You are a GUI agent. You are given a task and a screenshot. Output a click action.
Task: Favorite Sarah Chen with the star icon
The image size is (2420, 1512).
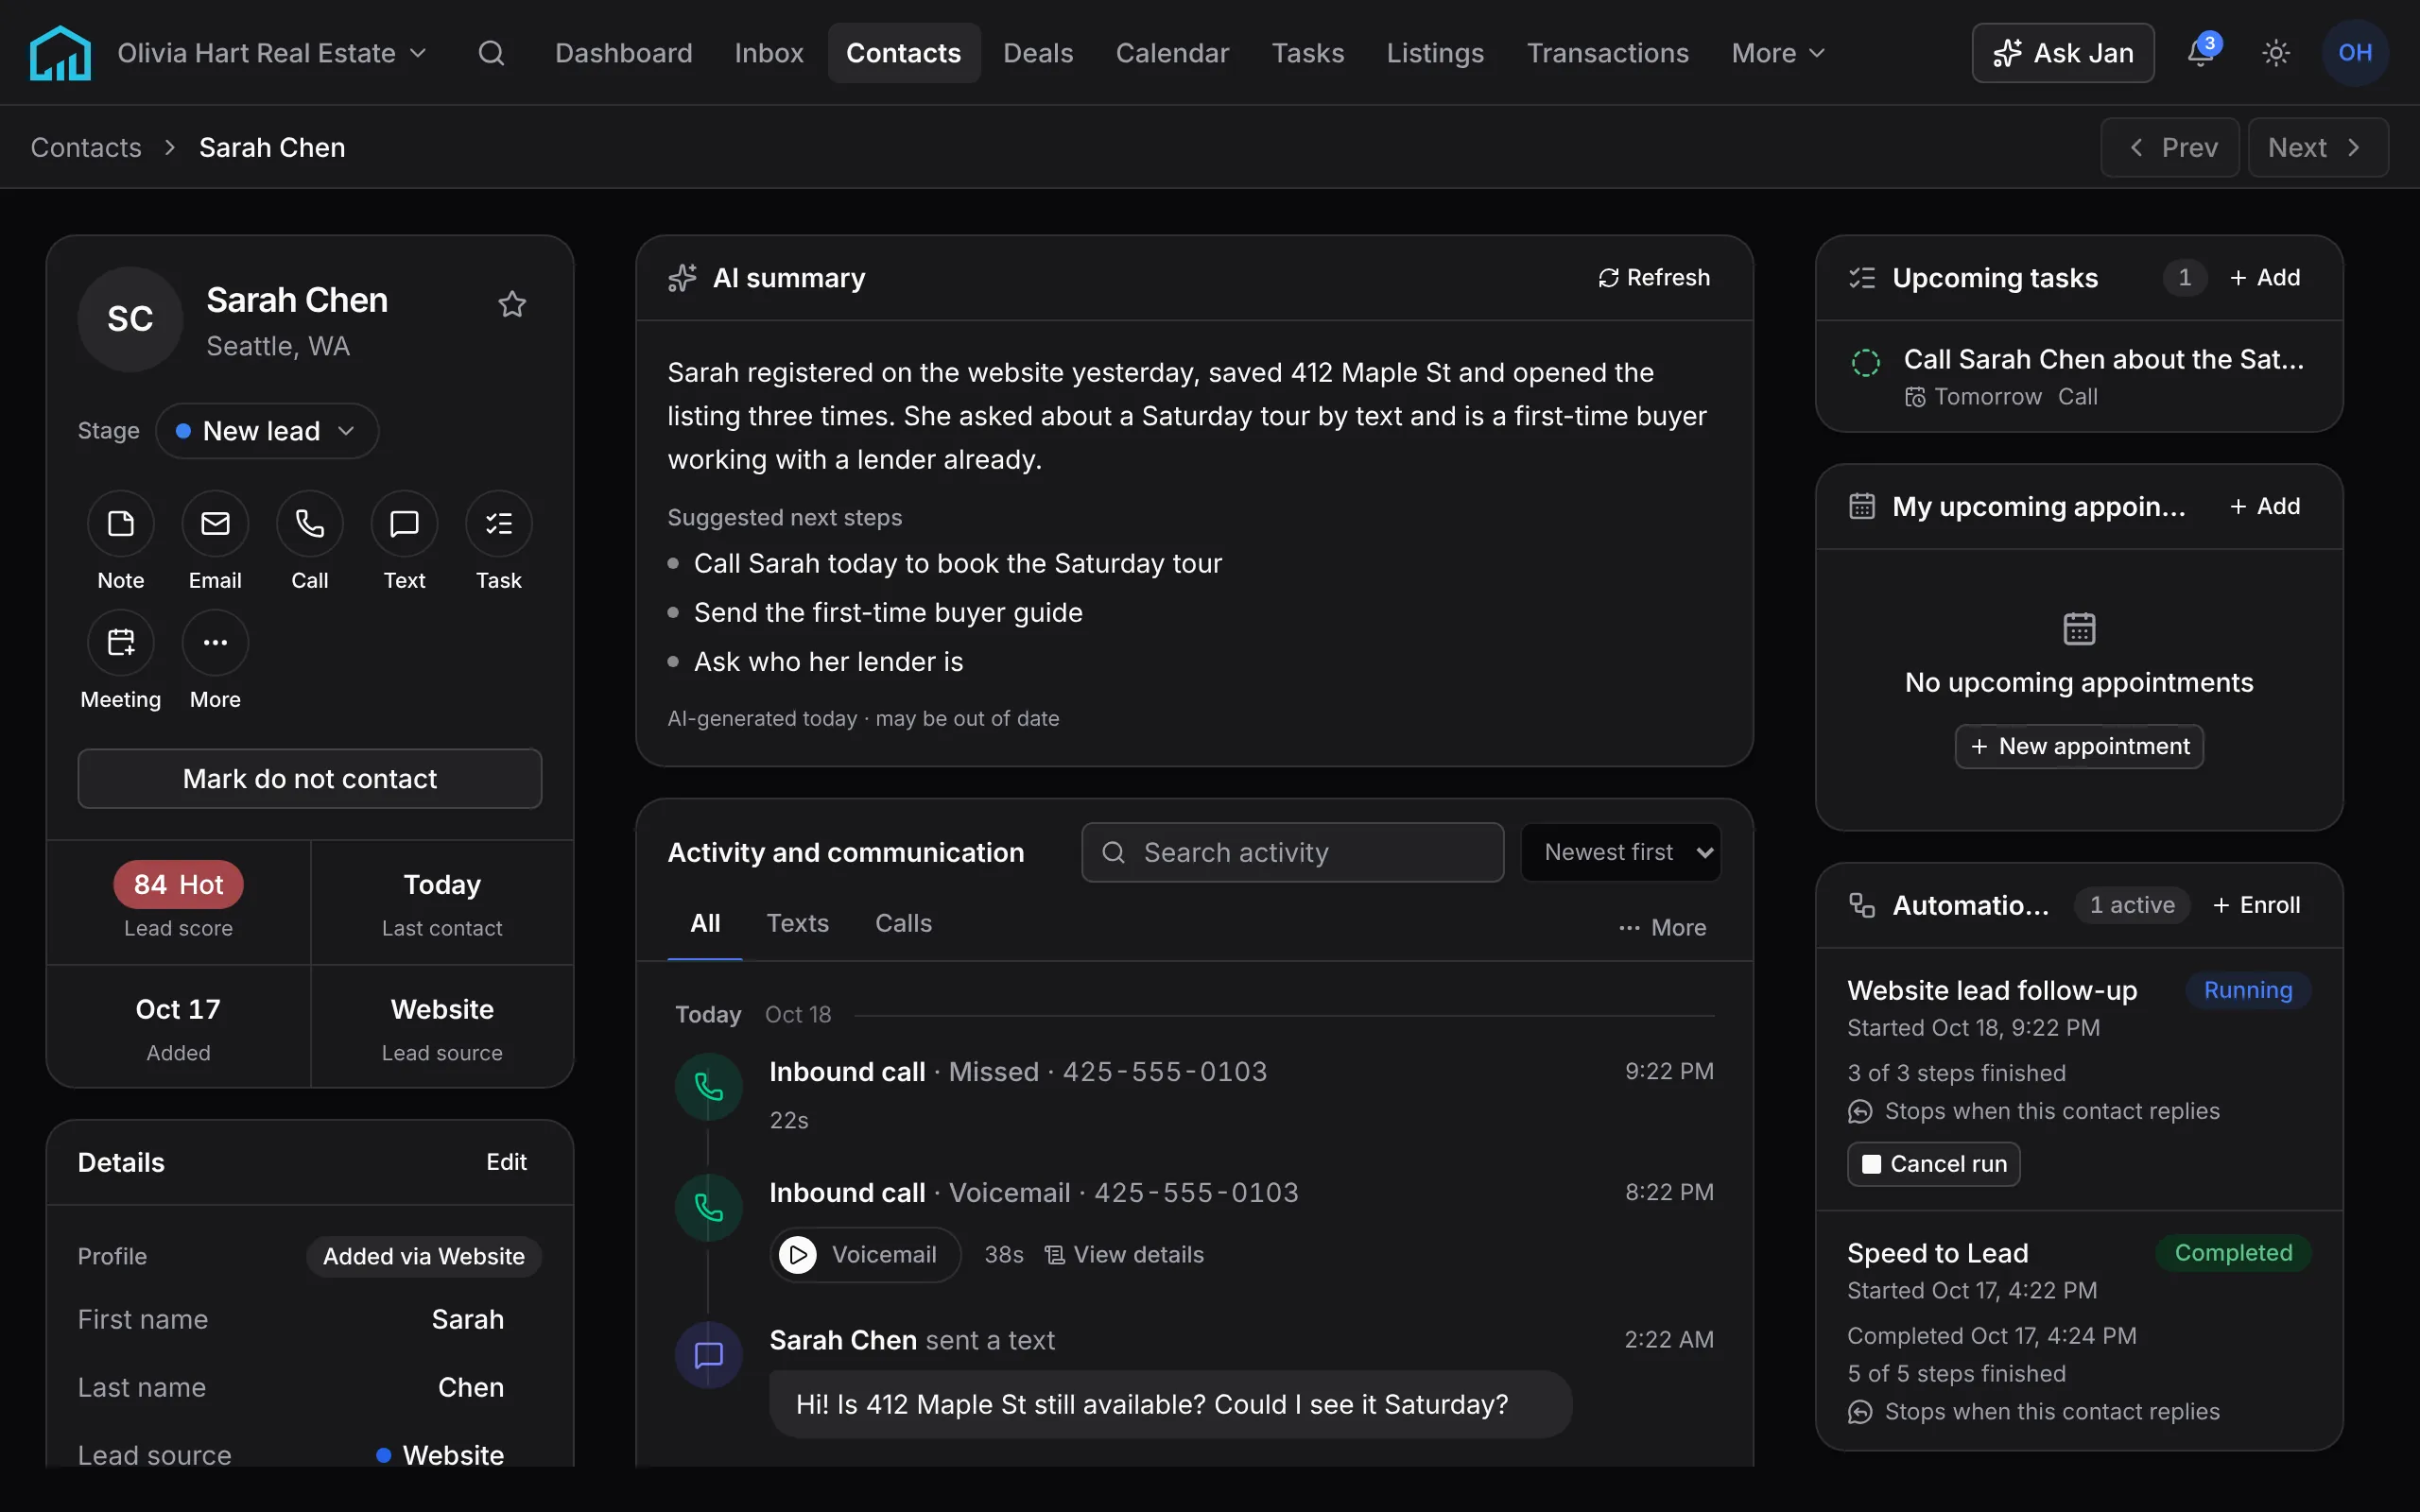click(512, 304)
